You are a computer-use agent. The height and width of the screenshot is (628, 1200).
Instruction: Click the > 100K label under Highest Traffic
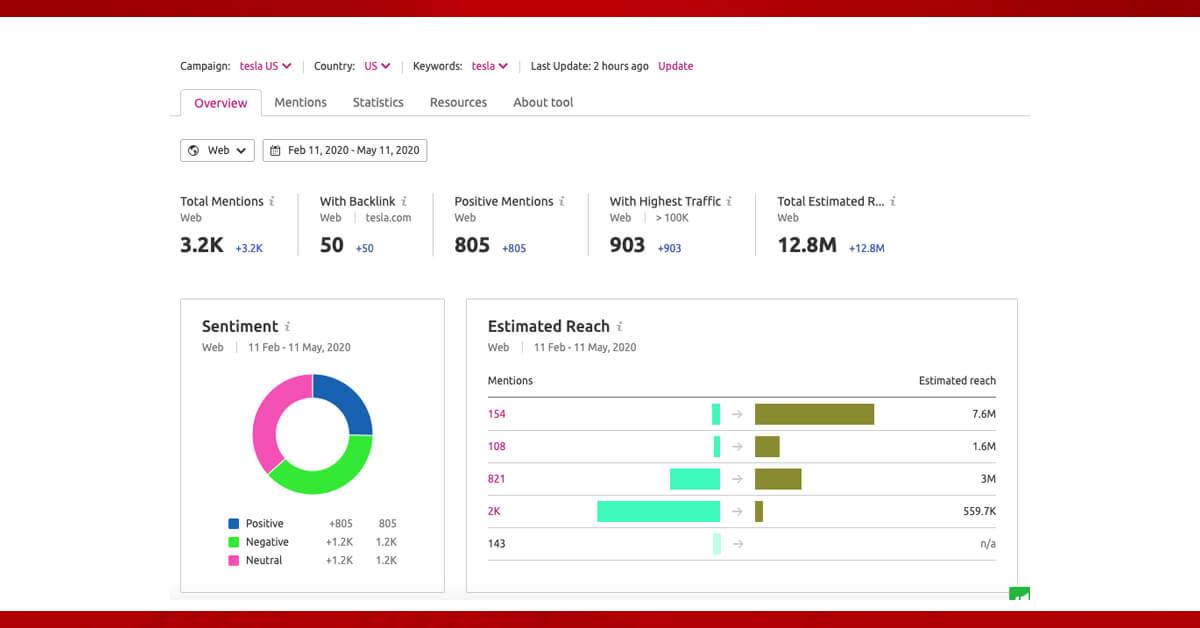click(x=672, y=217)
